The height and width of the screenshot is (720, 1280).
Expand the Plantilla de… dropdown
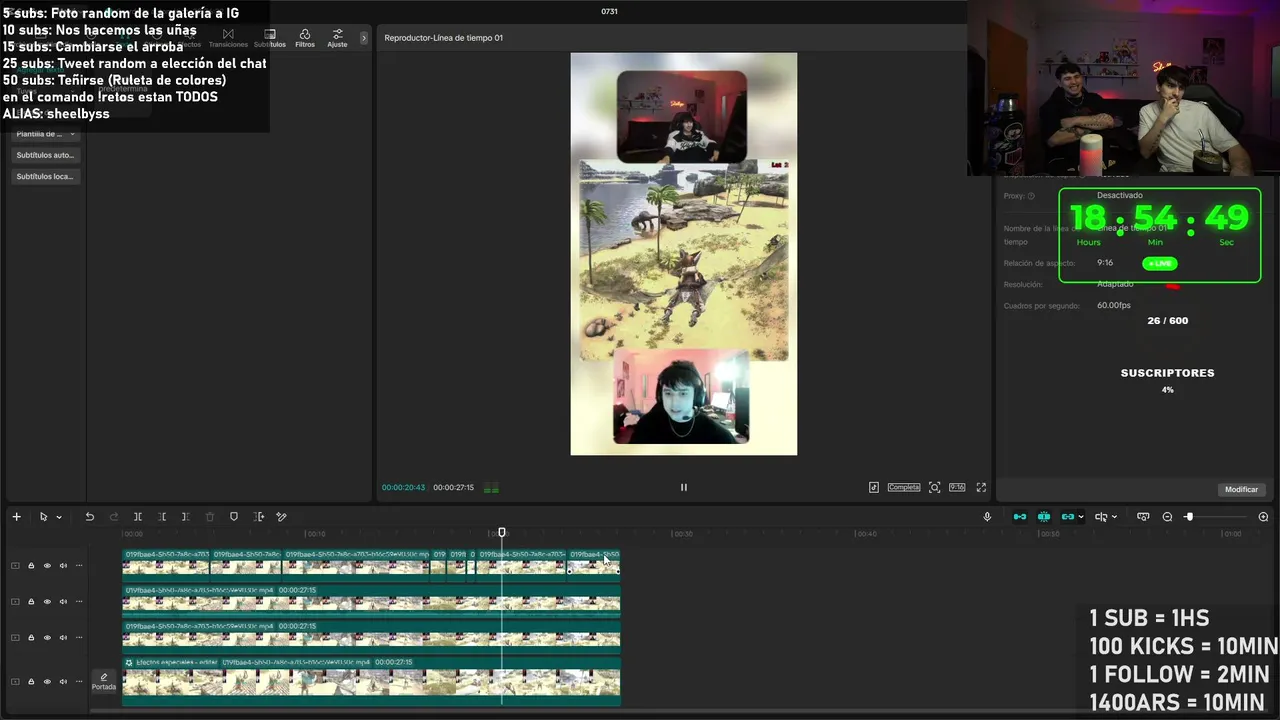(x=46, y=133)
